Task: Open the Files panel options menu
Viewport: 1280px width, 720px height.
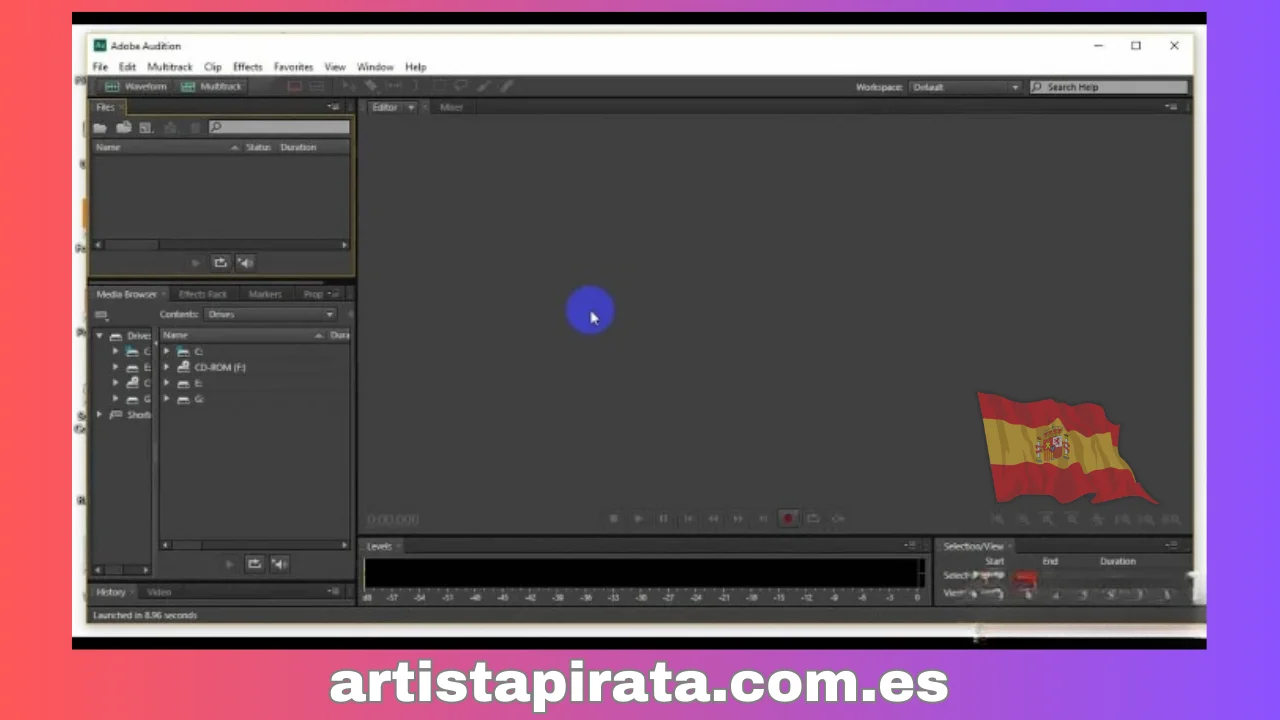Action: [334, 107]
